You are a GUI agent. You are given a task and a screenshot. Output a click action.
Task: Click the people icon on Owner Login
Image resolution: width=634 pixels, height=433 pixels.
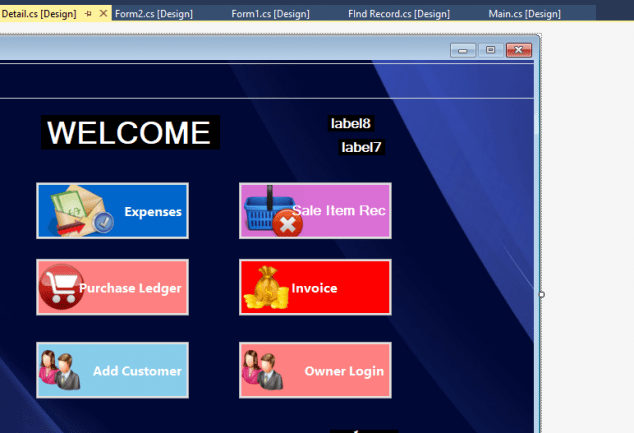coord(262,370)
